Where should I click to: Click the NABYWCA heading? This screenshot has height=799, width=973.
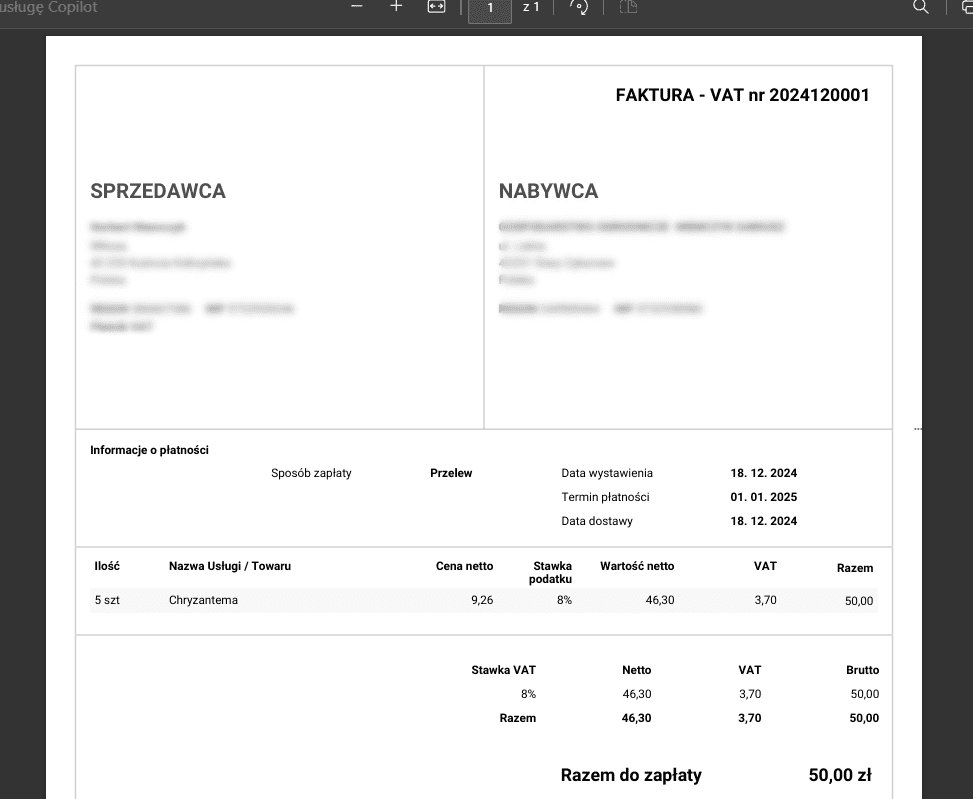point(548,191)
